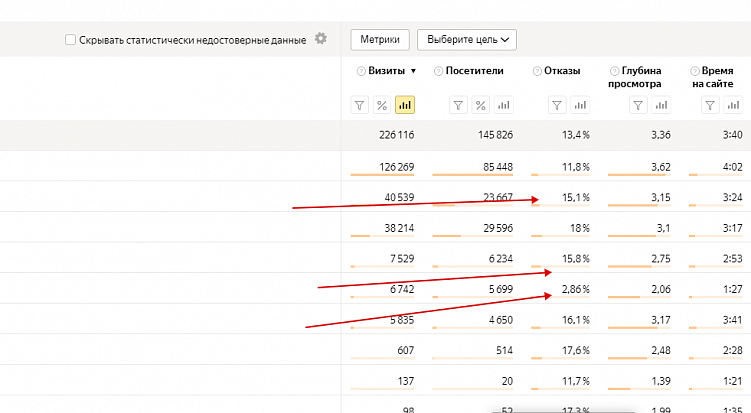Sort by Время на сайте column header
Viewport: 751px width, 413px height.
713,77
